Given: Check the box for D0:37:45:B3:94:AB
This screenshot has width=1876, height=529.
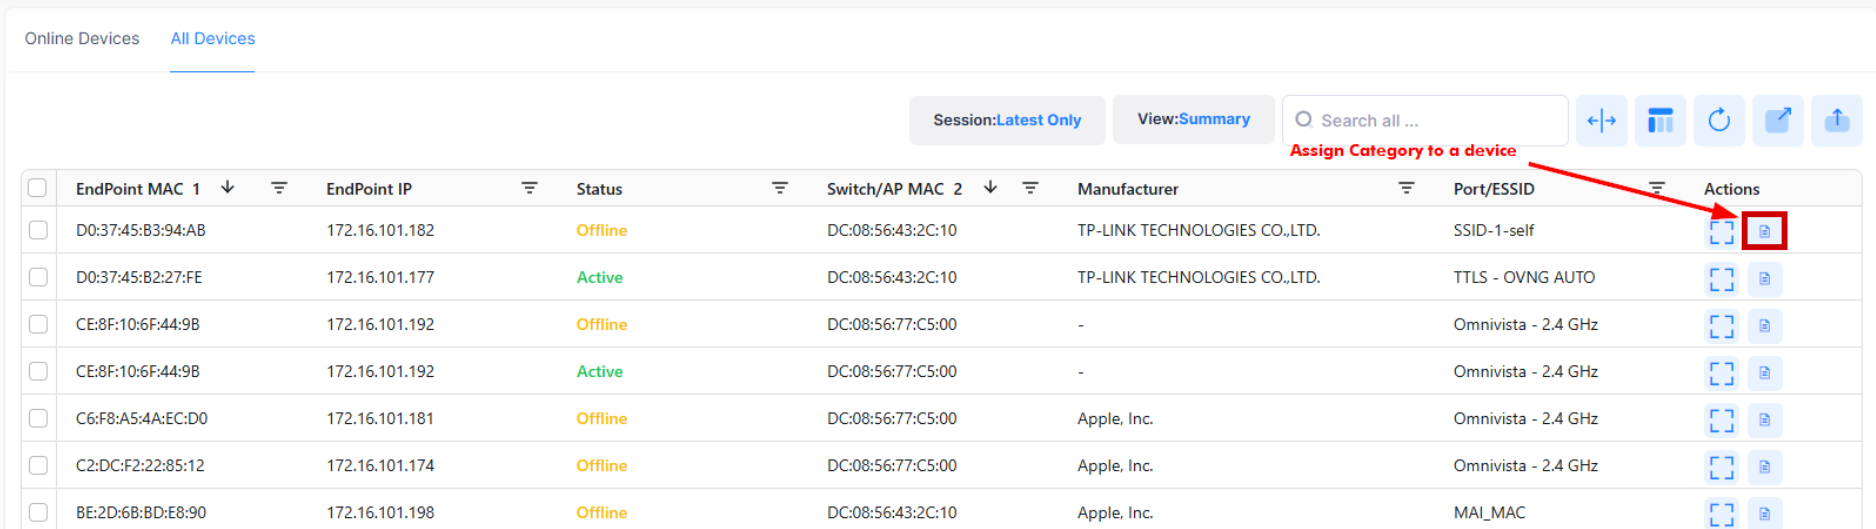Looking at the screenshot, I should click(38, 230).
